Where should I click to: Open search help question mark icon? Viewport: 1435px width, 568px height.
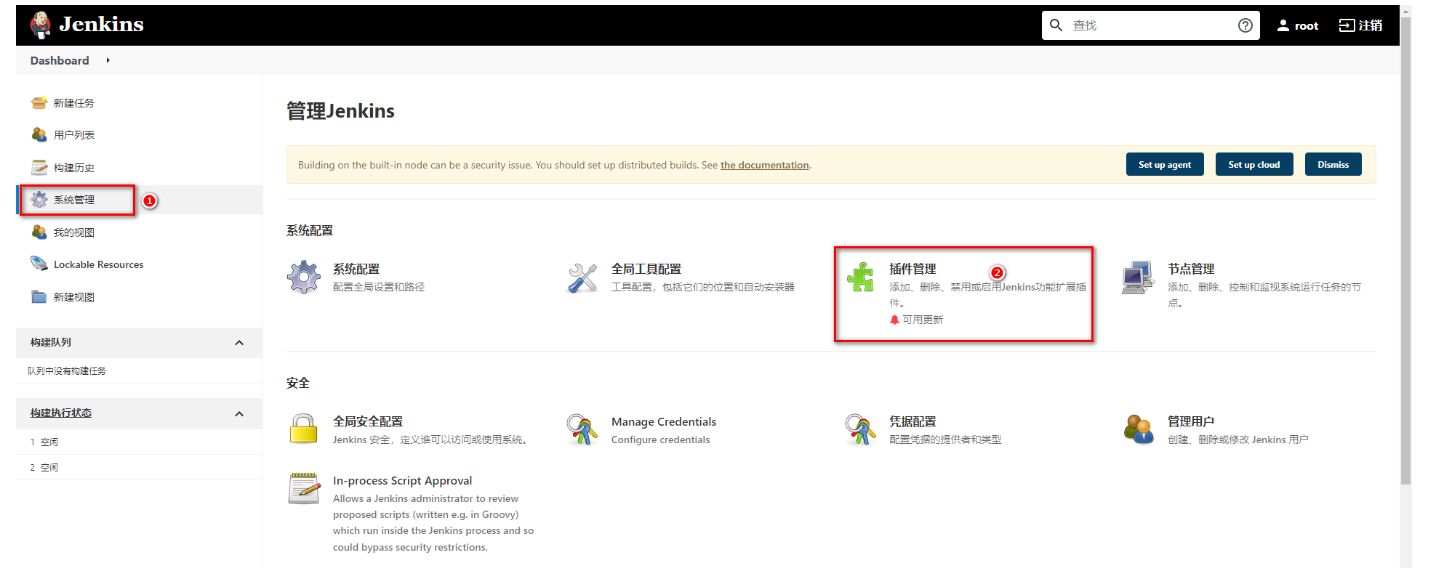[1245, 26]
